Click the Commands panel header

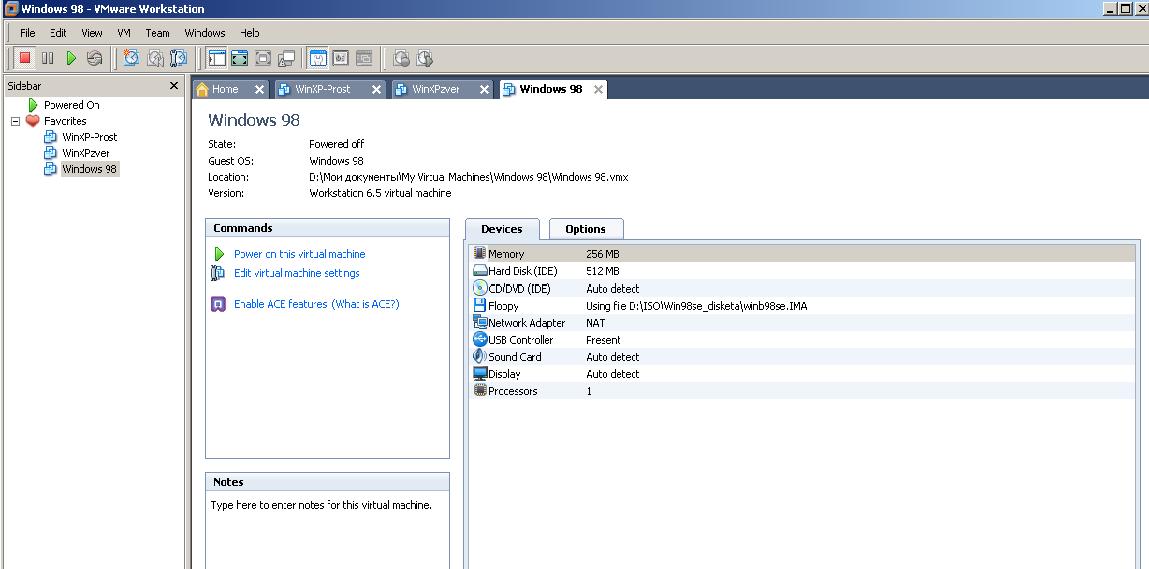(327, 228)
